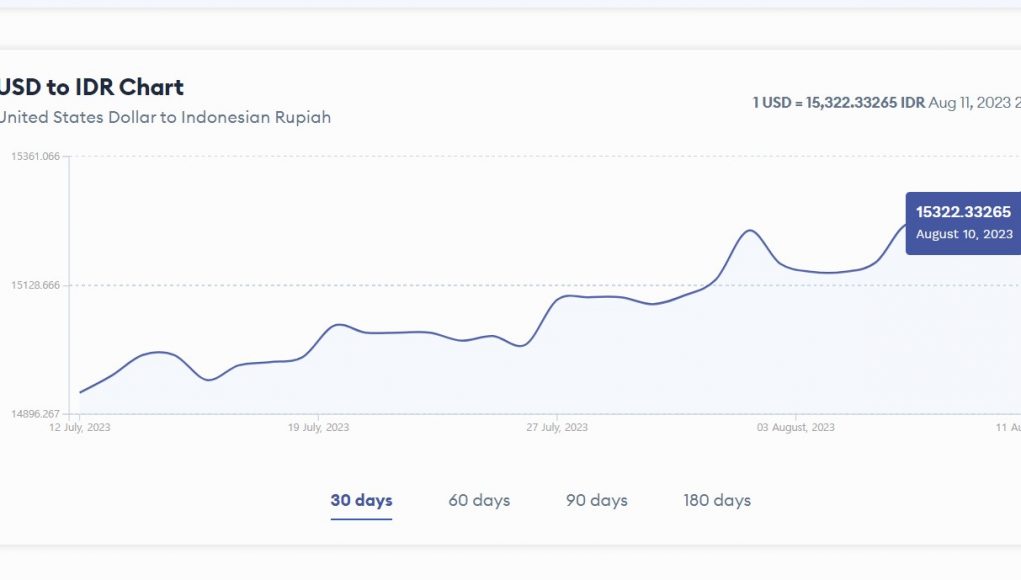Click the United States Dollar to Indonesian Rupiah subtitle

[x=165, y=117]
